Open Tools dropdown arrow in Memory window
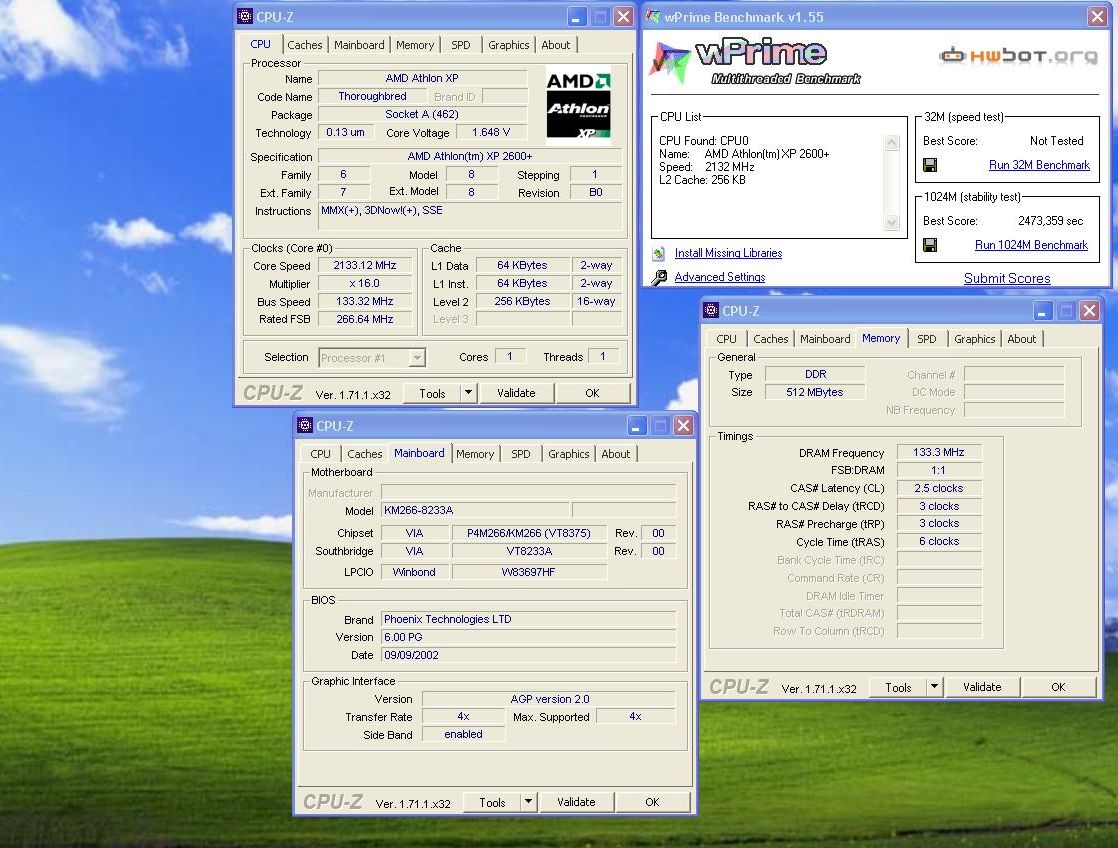The height and width of the screenshot is (848, 1118). coord(934,687)
